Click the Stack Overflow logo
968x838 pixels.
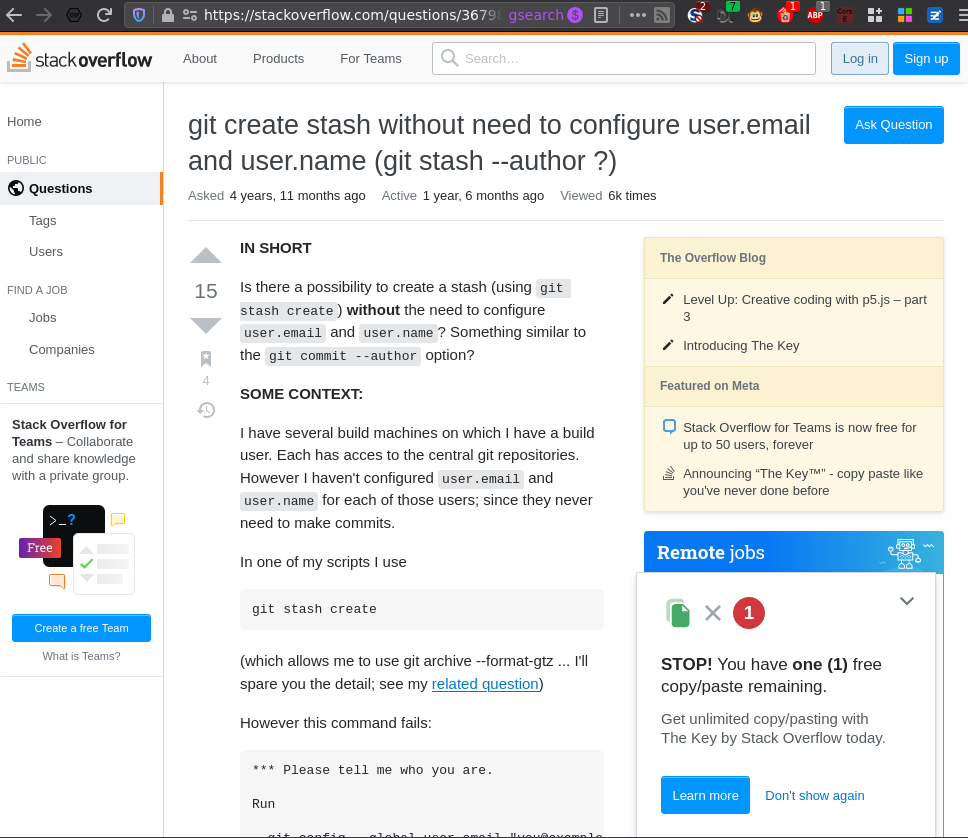(x=80, y=59)
